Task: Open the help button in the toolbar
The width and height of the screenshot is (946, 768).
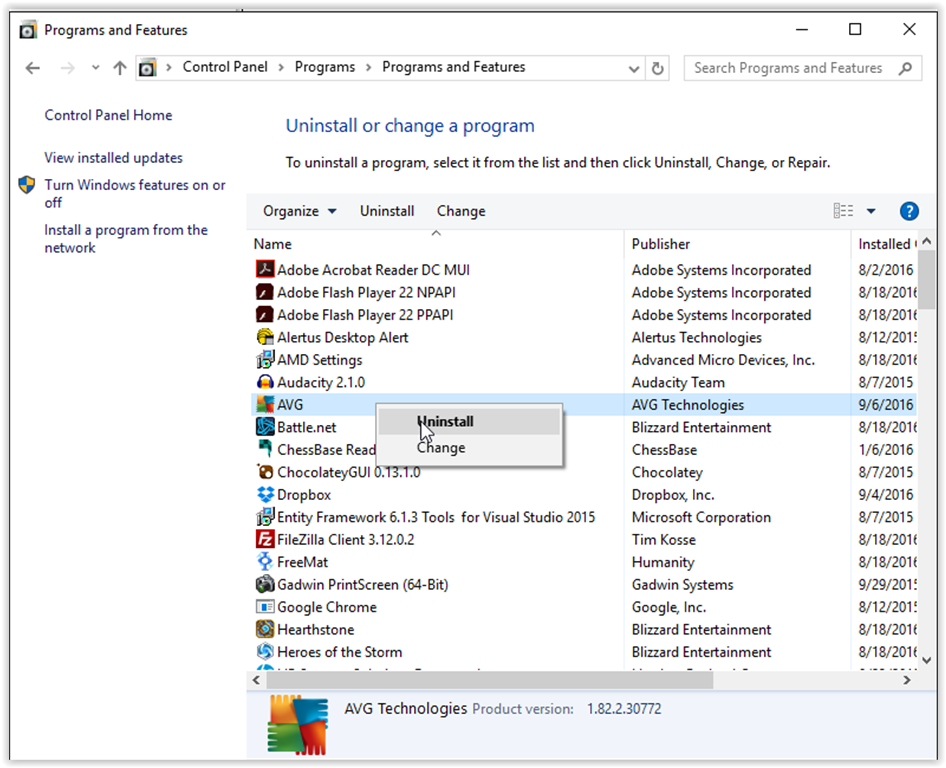Action: click(x=909, y=211)
